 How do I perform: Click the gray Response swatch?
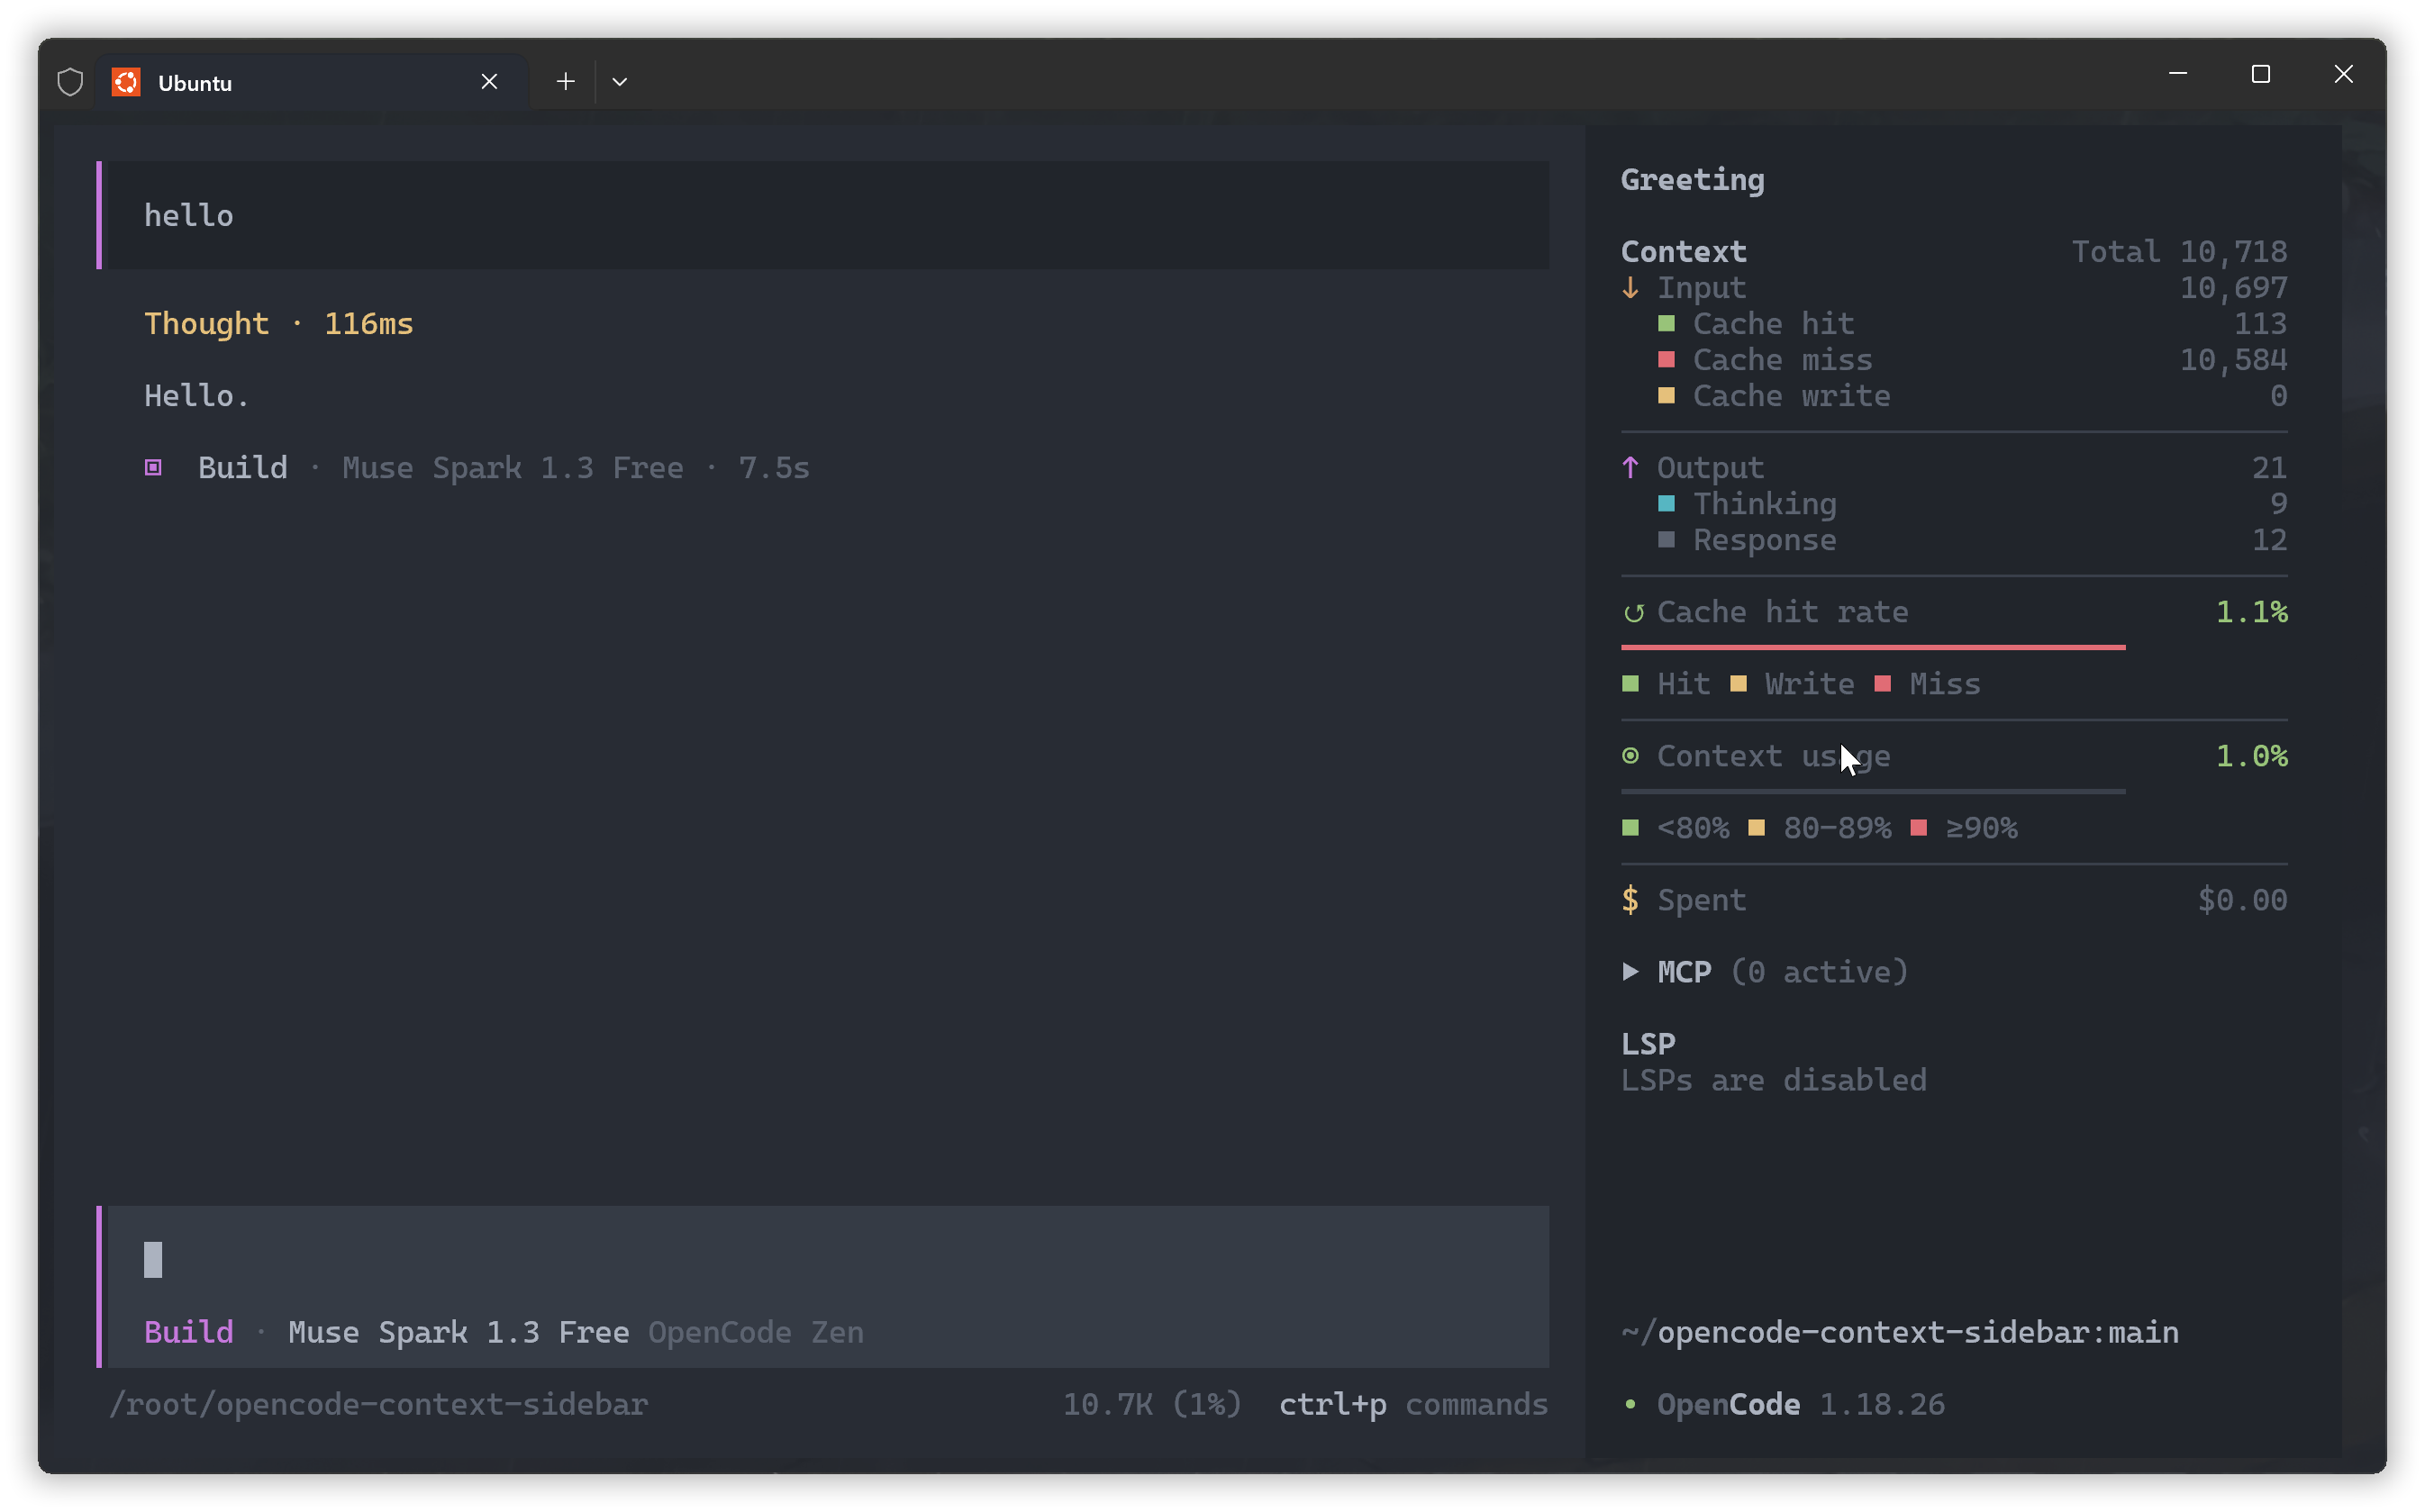click(x=1666, y=540)
